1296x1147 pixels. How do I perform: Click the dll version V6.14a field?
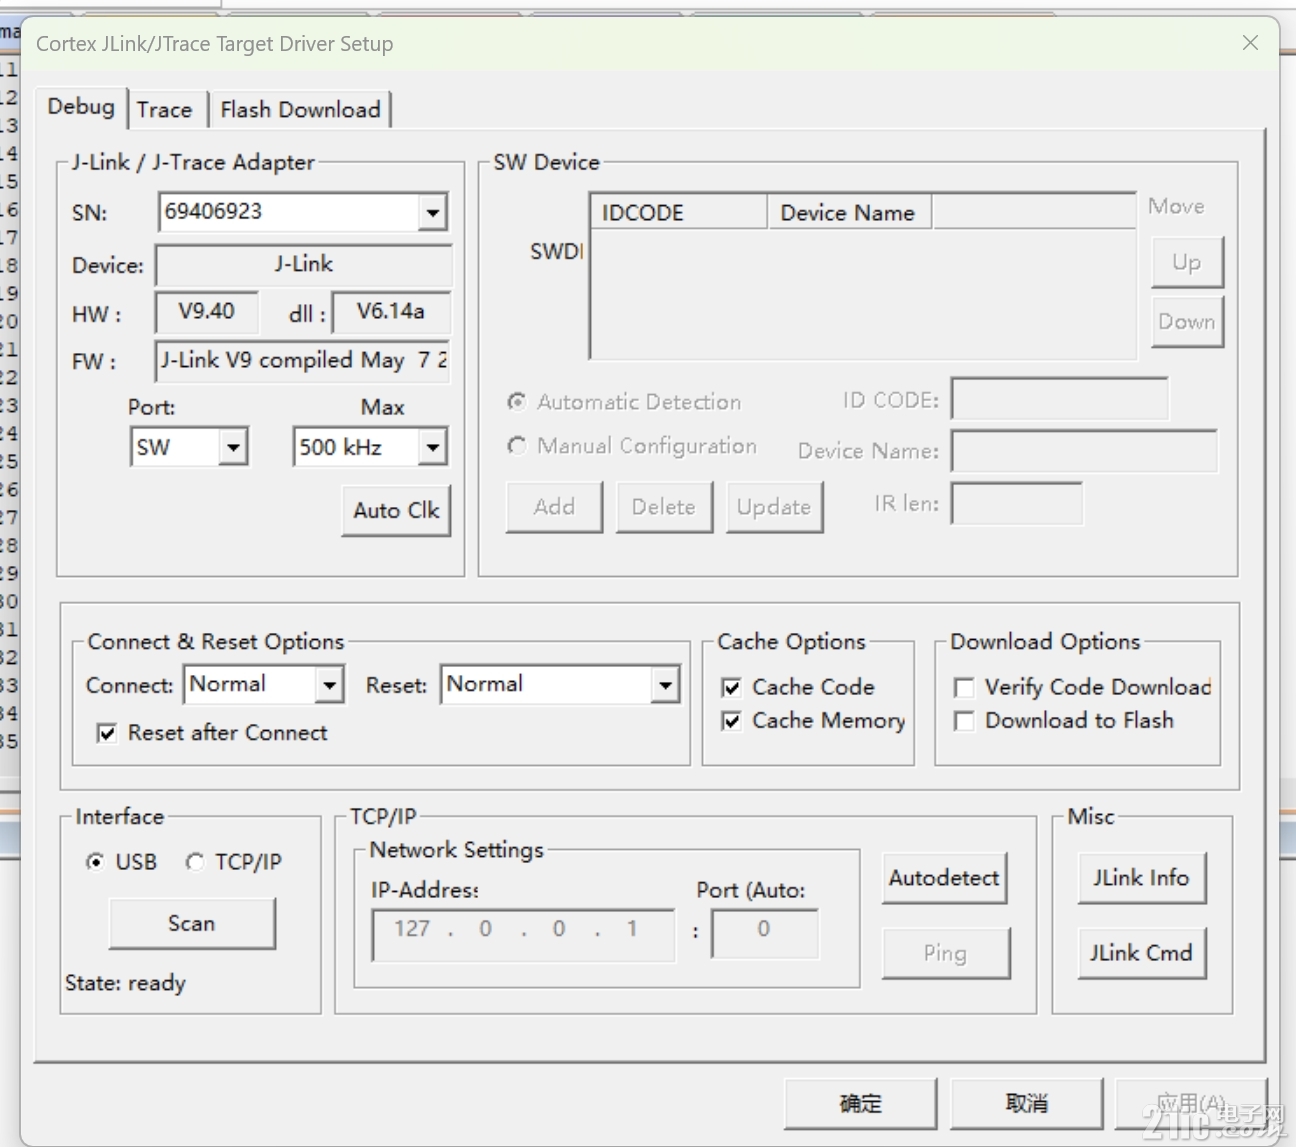click(391, 312)
